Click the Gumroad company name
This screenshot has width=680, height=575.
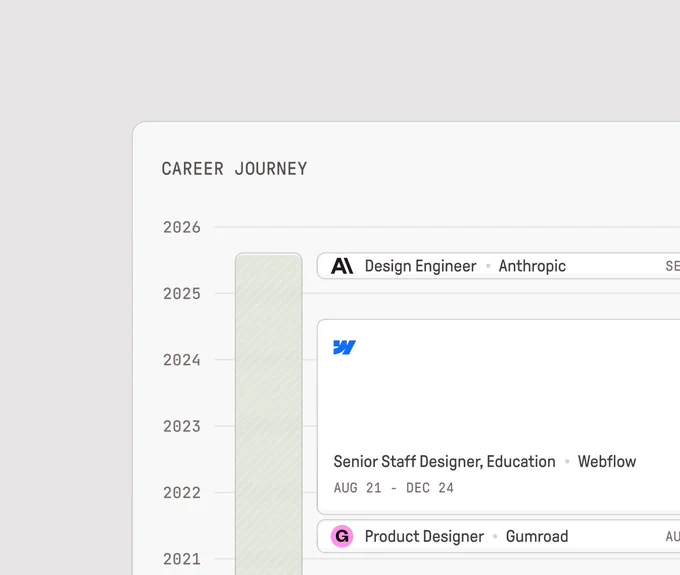click(x=537, y=536)
